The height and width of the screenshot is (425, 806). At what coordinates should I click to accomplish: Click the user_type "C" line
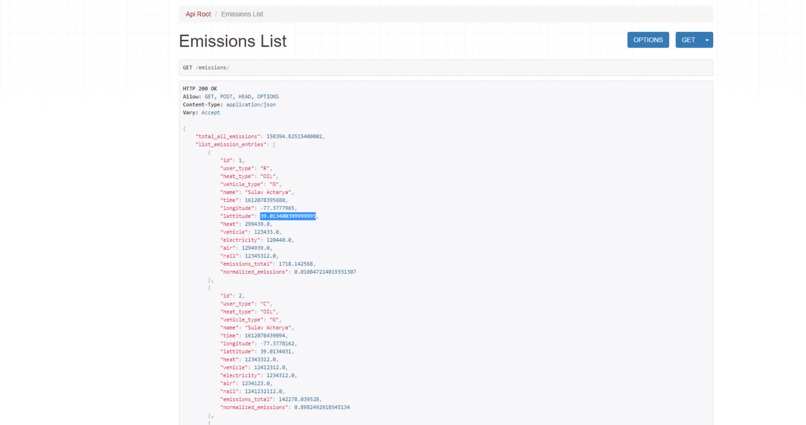tap(246, 304)
